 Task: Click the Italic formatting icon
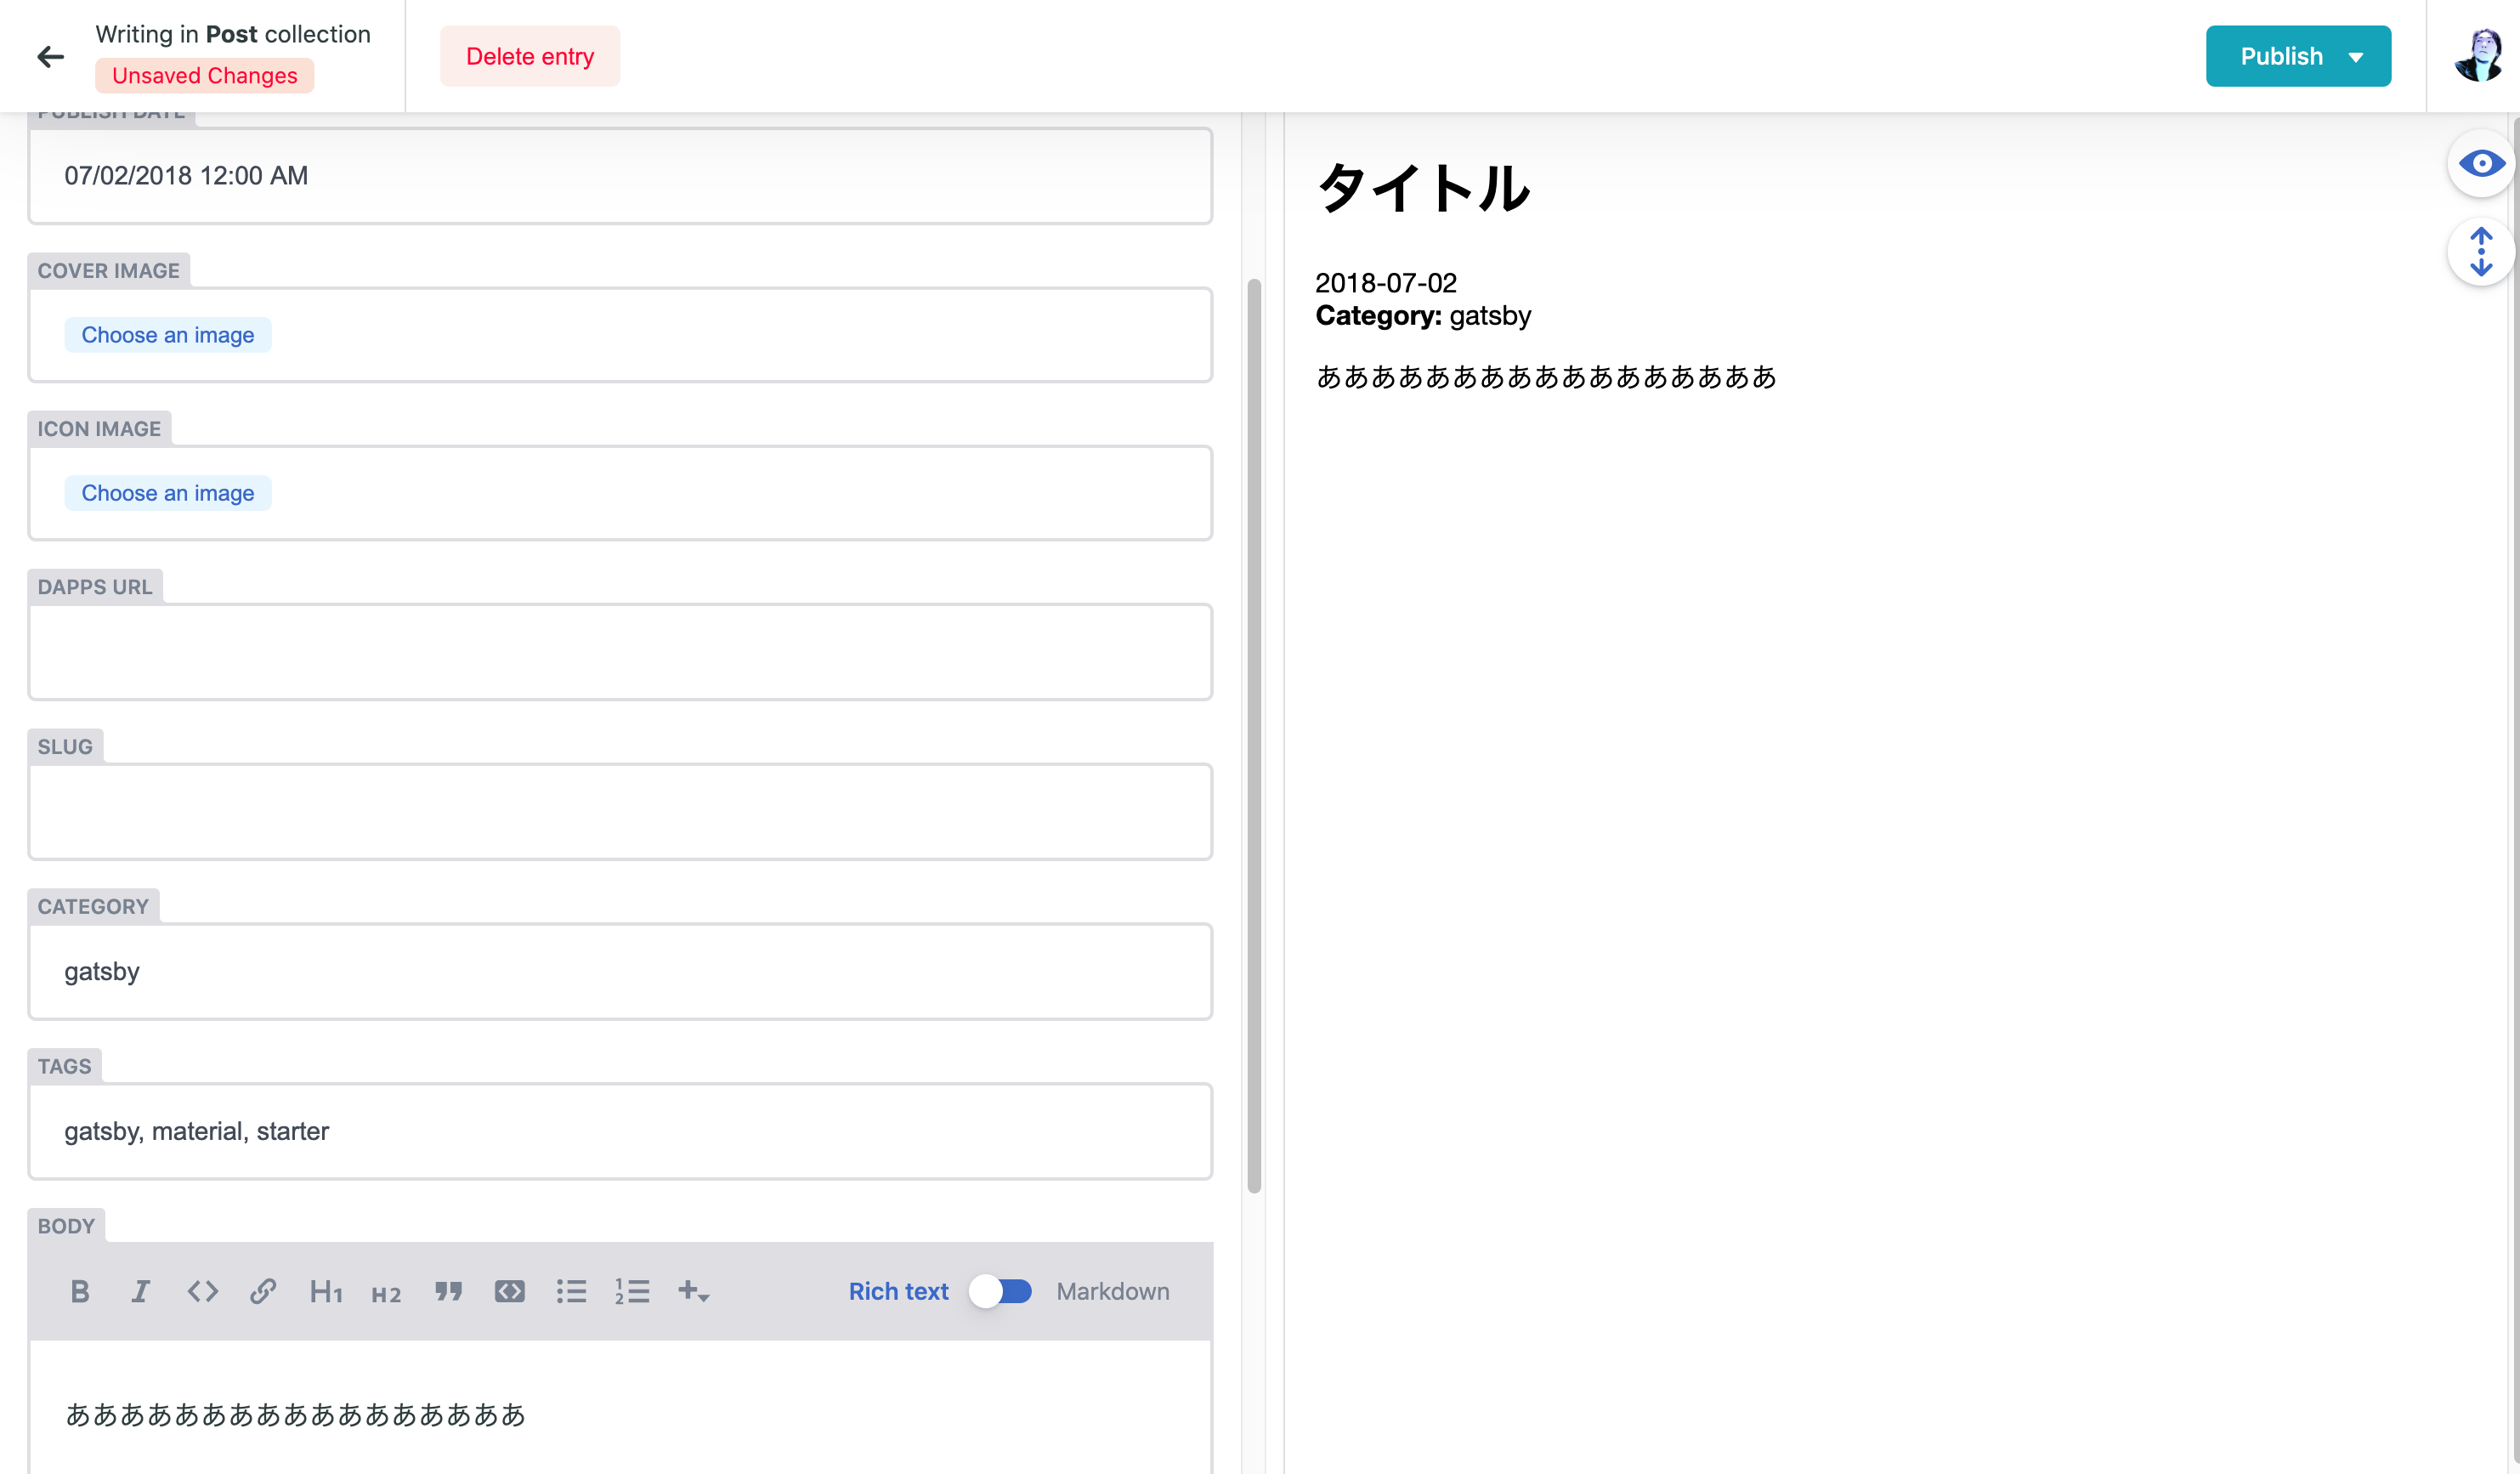141,1291
